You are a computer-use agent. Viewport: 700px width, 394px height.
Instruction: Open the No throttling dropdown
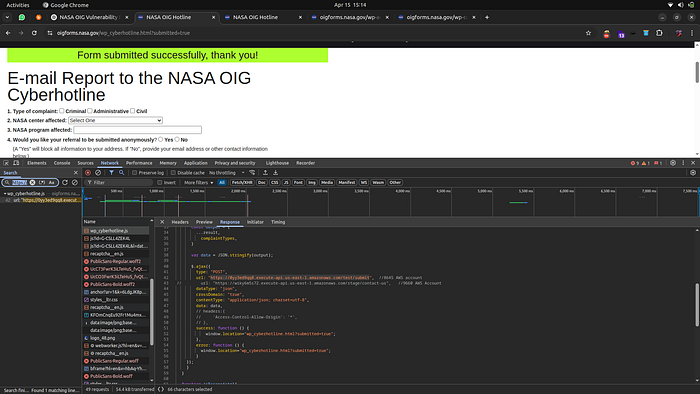[x=227, y=173]
